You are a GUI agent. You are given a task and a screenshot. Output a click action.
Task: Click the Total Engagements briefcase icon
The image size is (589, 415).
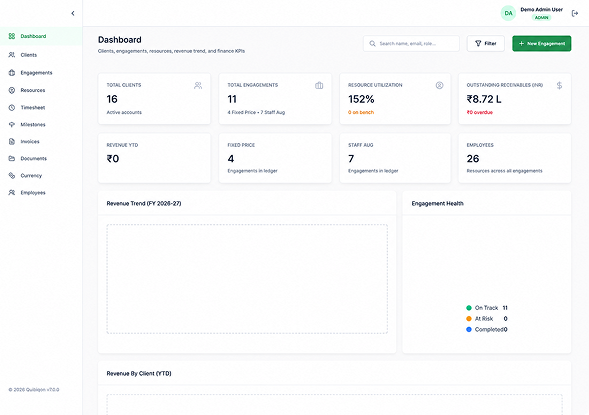point(319,86)
